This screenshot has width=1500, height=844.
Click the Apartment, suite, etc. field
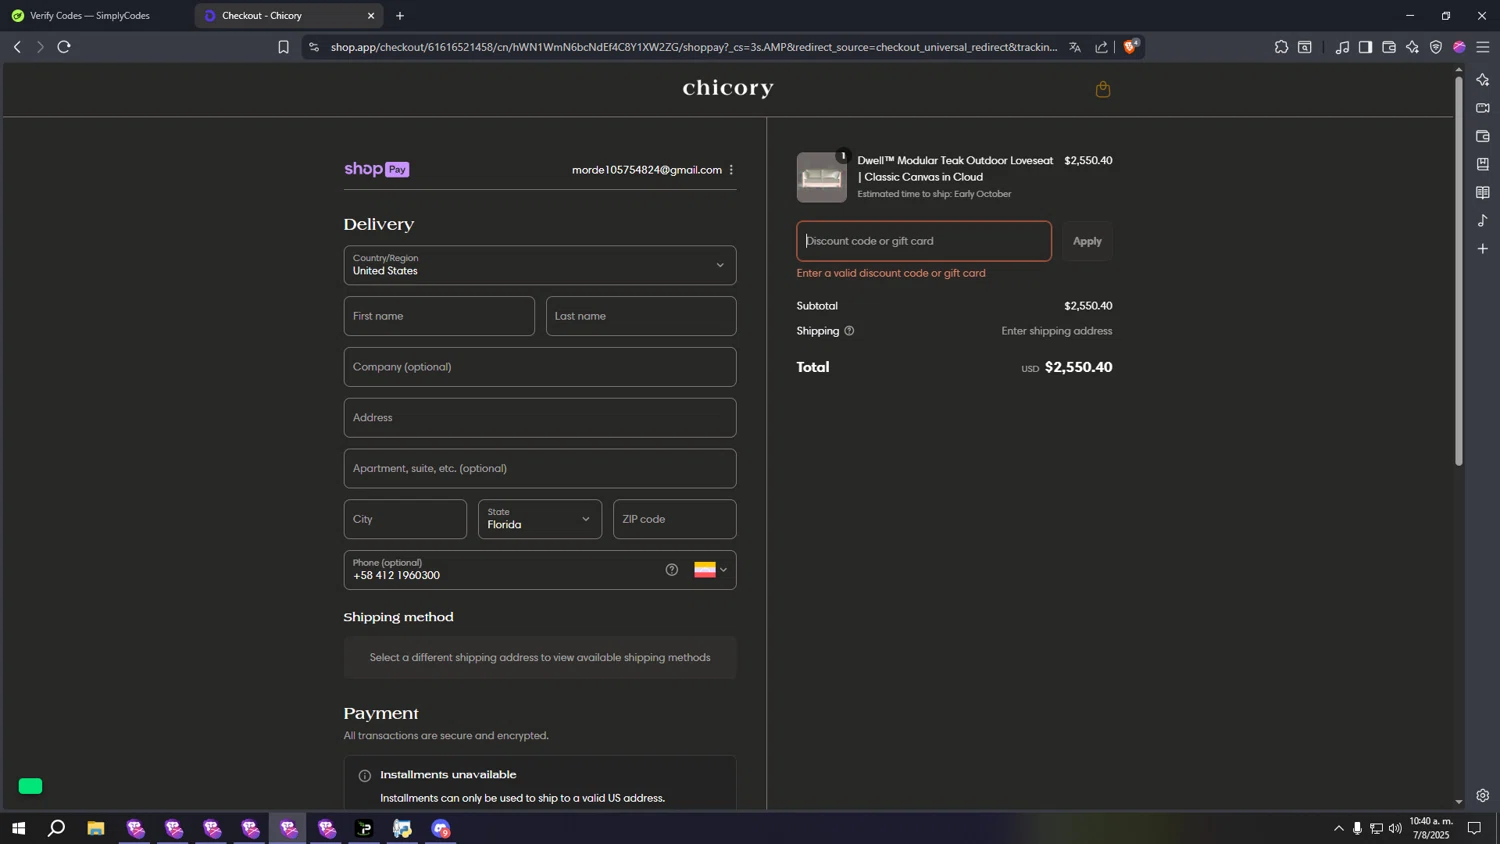540,468
